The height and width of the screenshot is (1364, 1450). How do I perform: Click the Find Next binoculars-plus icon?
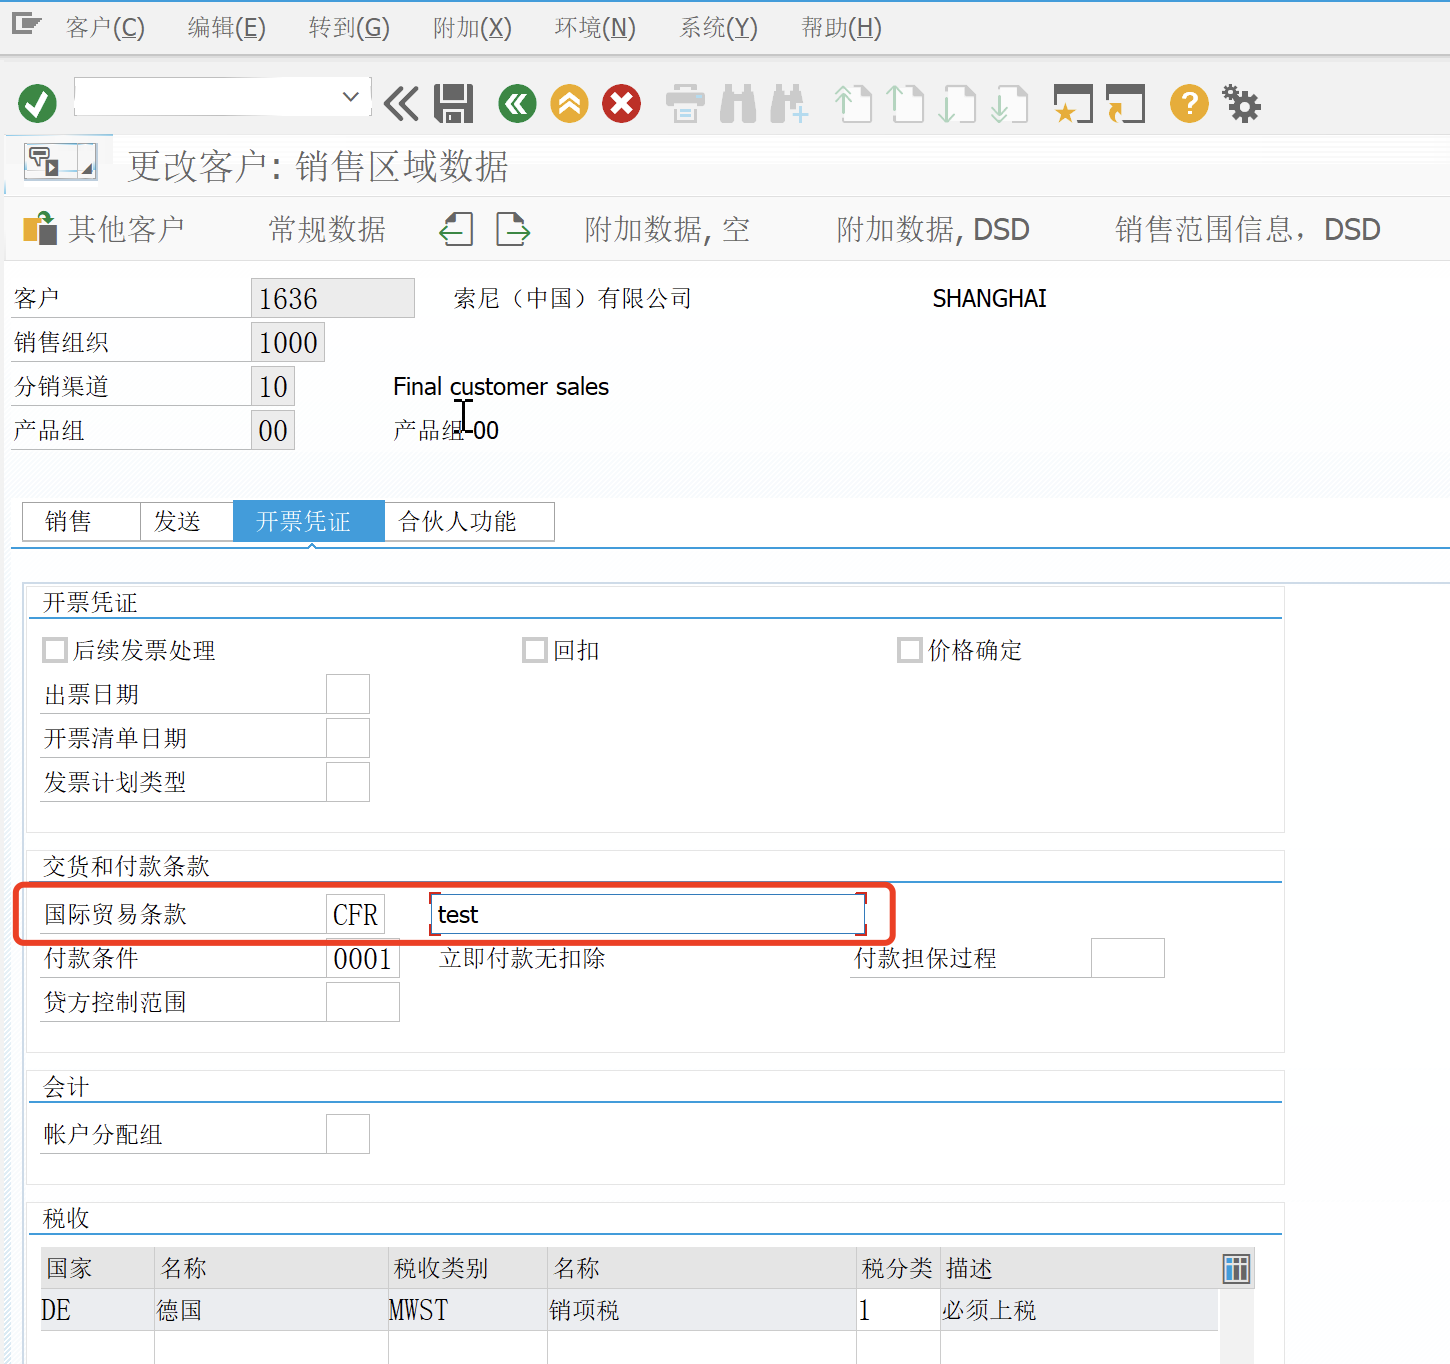pyautogui.click(x=789, y=104)
